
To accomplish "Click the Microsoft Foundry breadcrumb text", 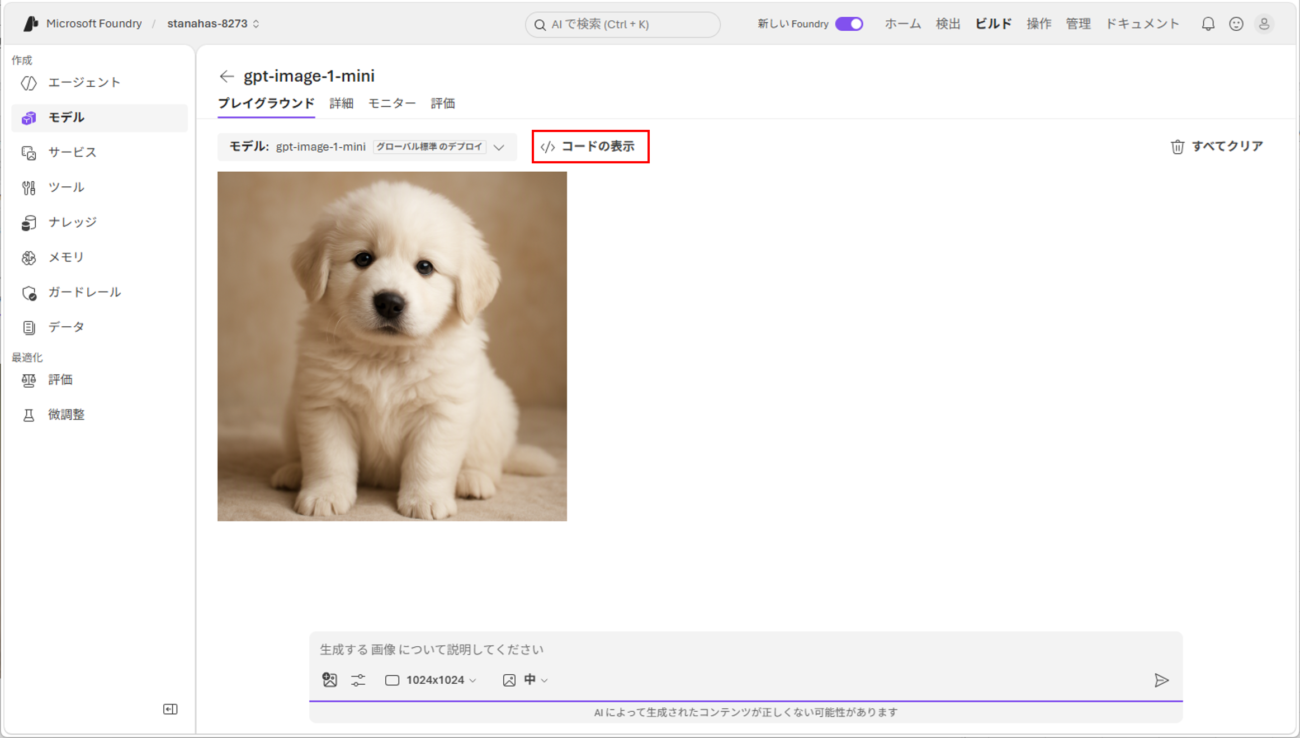I will click(x=94, y=24).
